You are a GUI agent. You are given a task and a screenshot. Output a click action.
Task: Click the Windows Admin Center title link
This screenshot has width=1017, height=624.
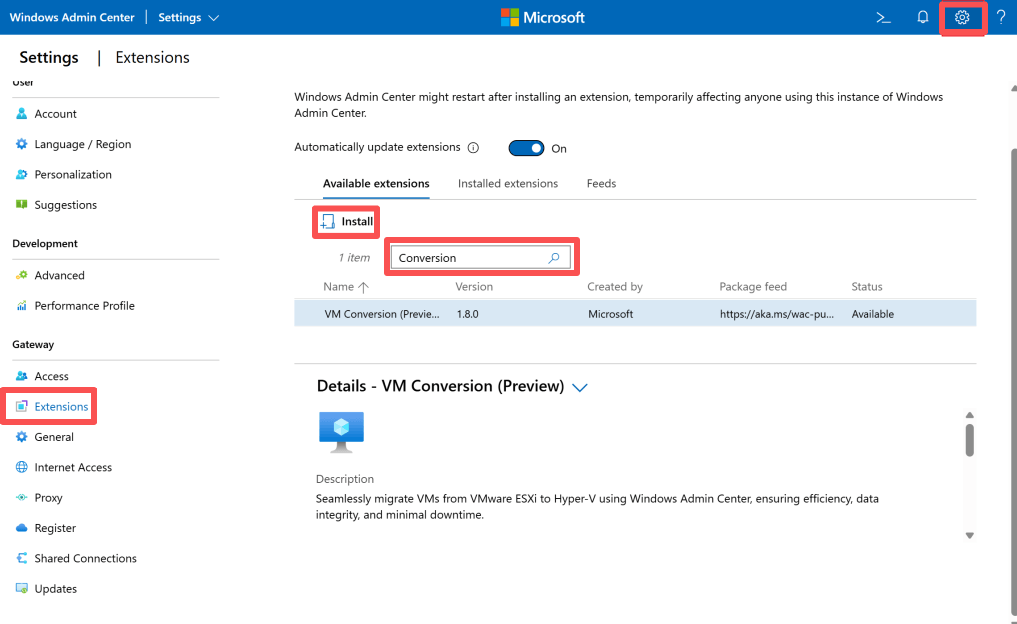pyautogui.click(x=72, y=18)
